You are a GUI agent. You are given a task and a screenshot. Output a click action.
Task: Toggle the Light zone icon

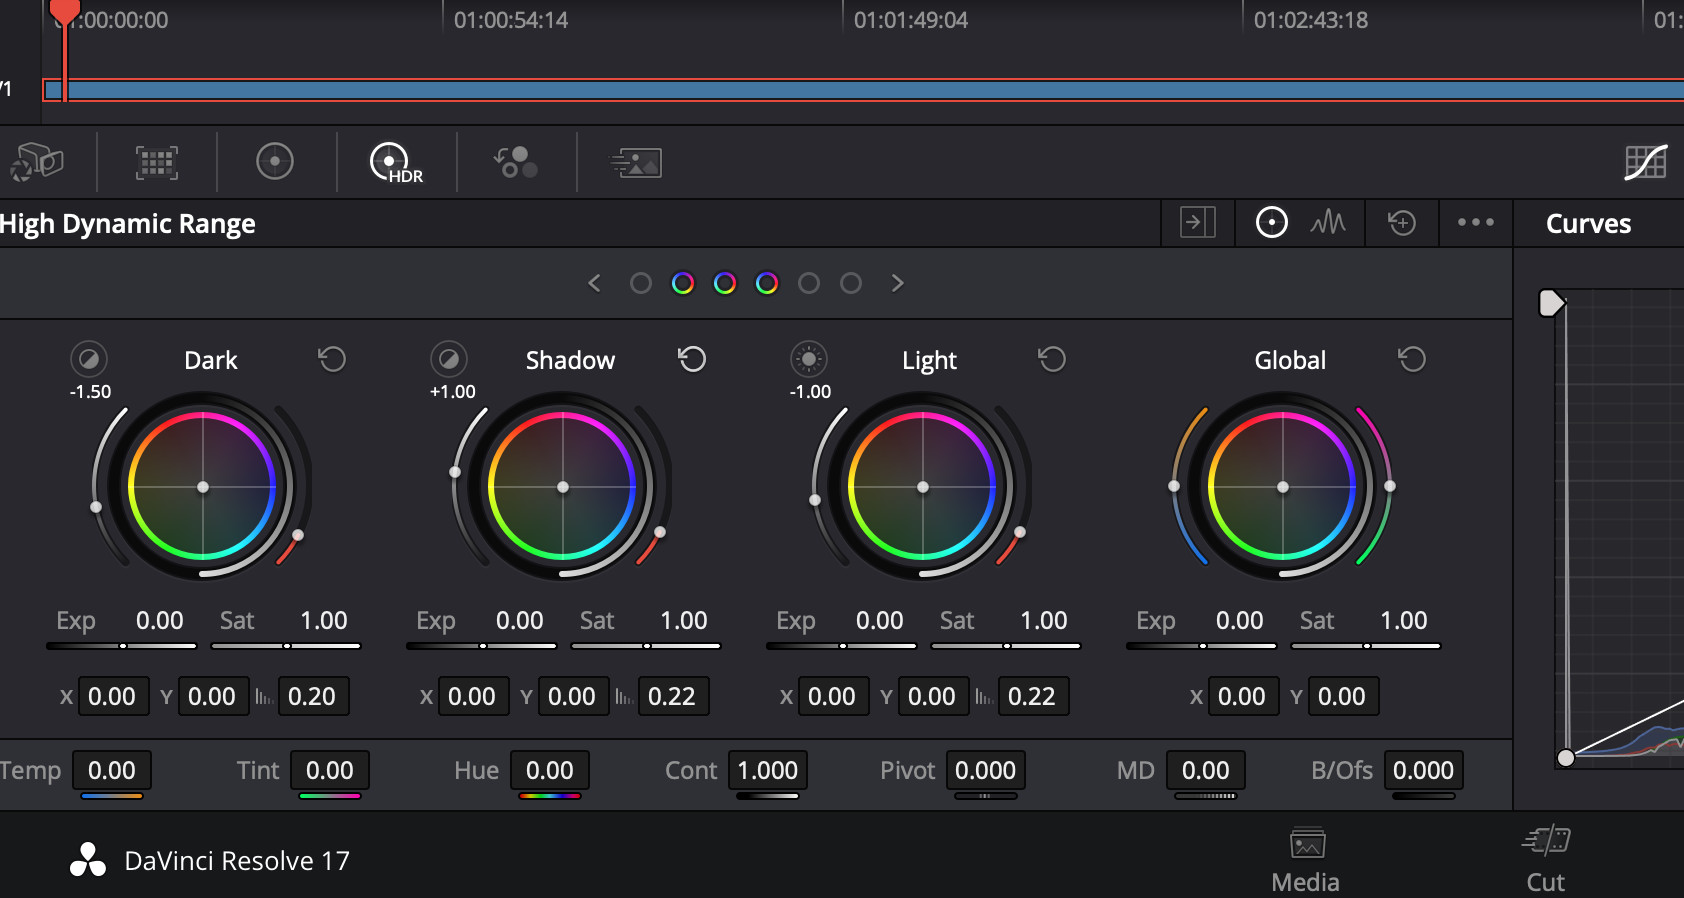click(x=809, y=359)
